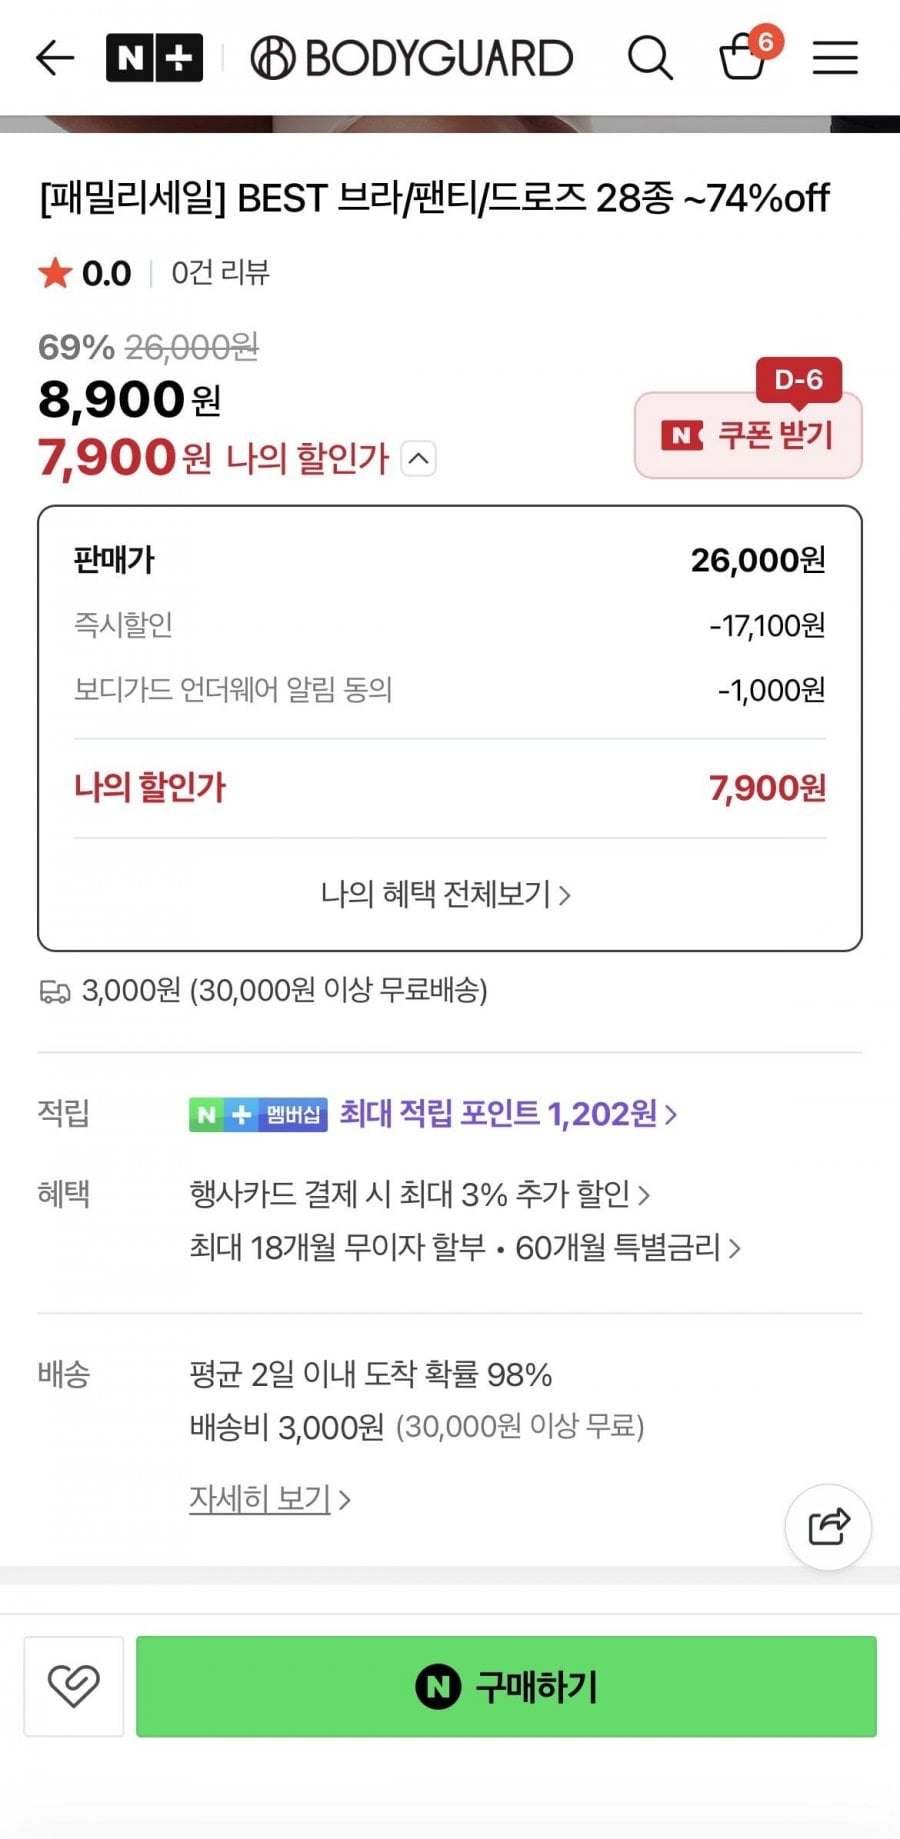Screen dimensions: 900x1839
Task: Open the N+ store home logo
Action: pyautogui.click(x=154, y=58)
